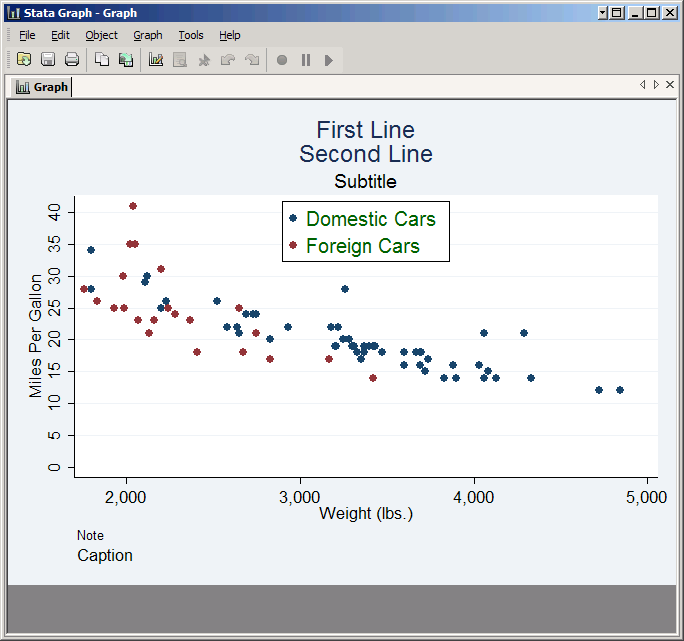Click the 3,000 x-axis label
This screenshot has width=684, height=641.
click(x=300, y=497)
